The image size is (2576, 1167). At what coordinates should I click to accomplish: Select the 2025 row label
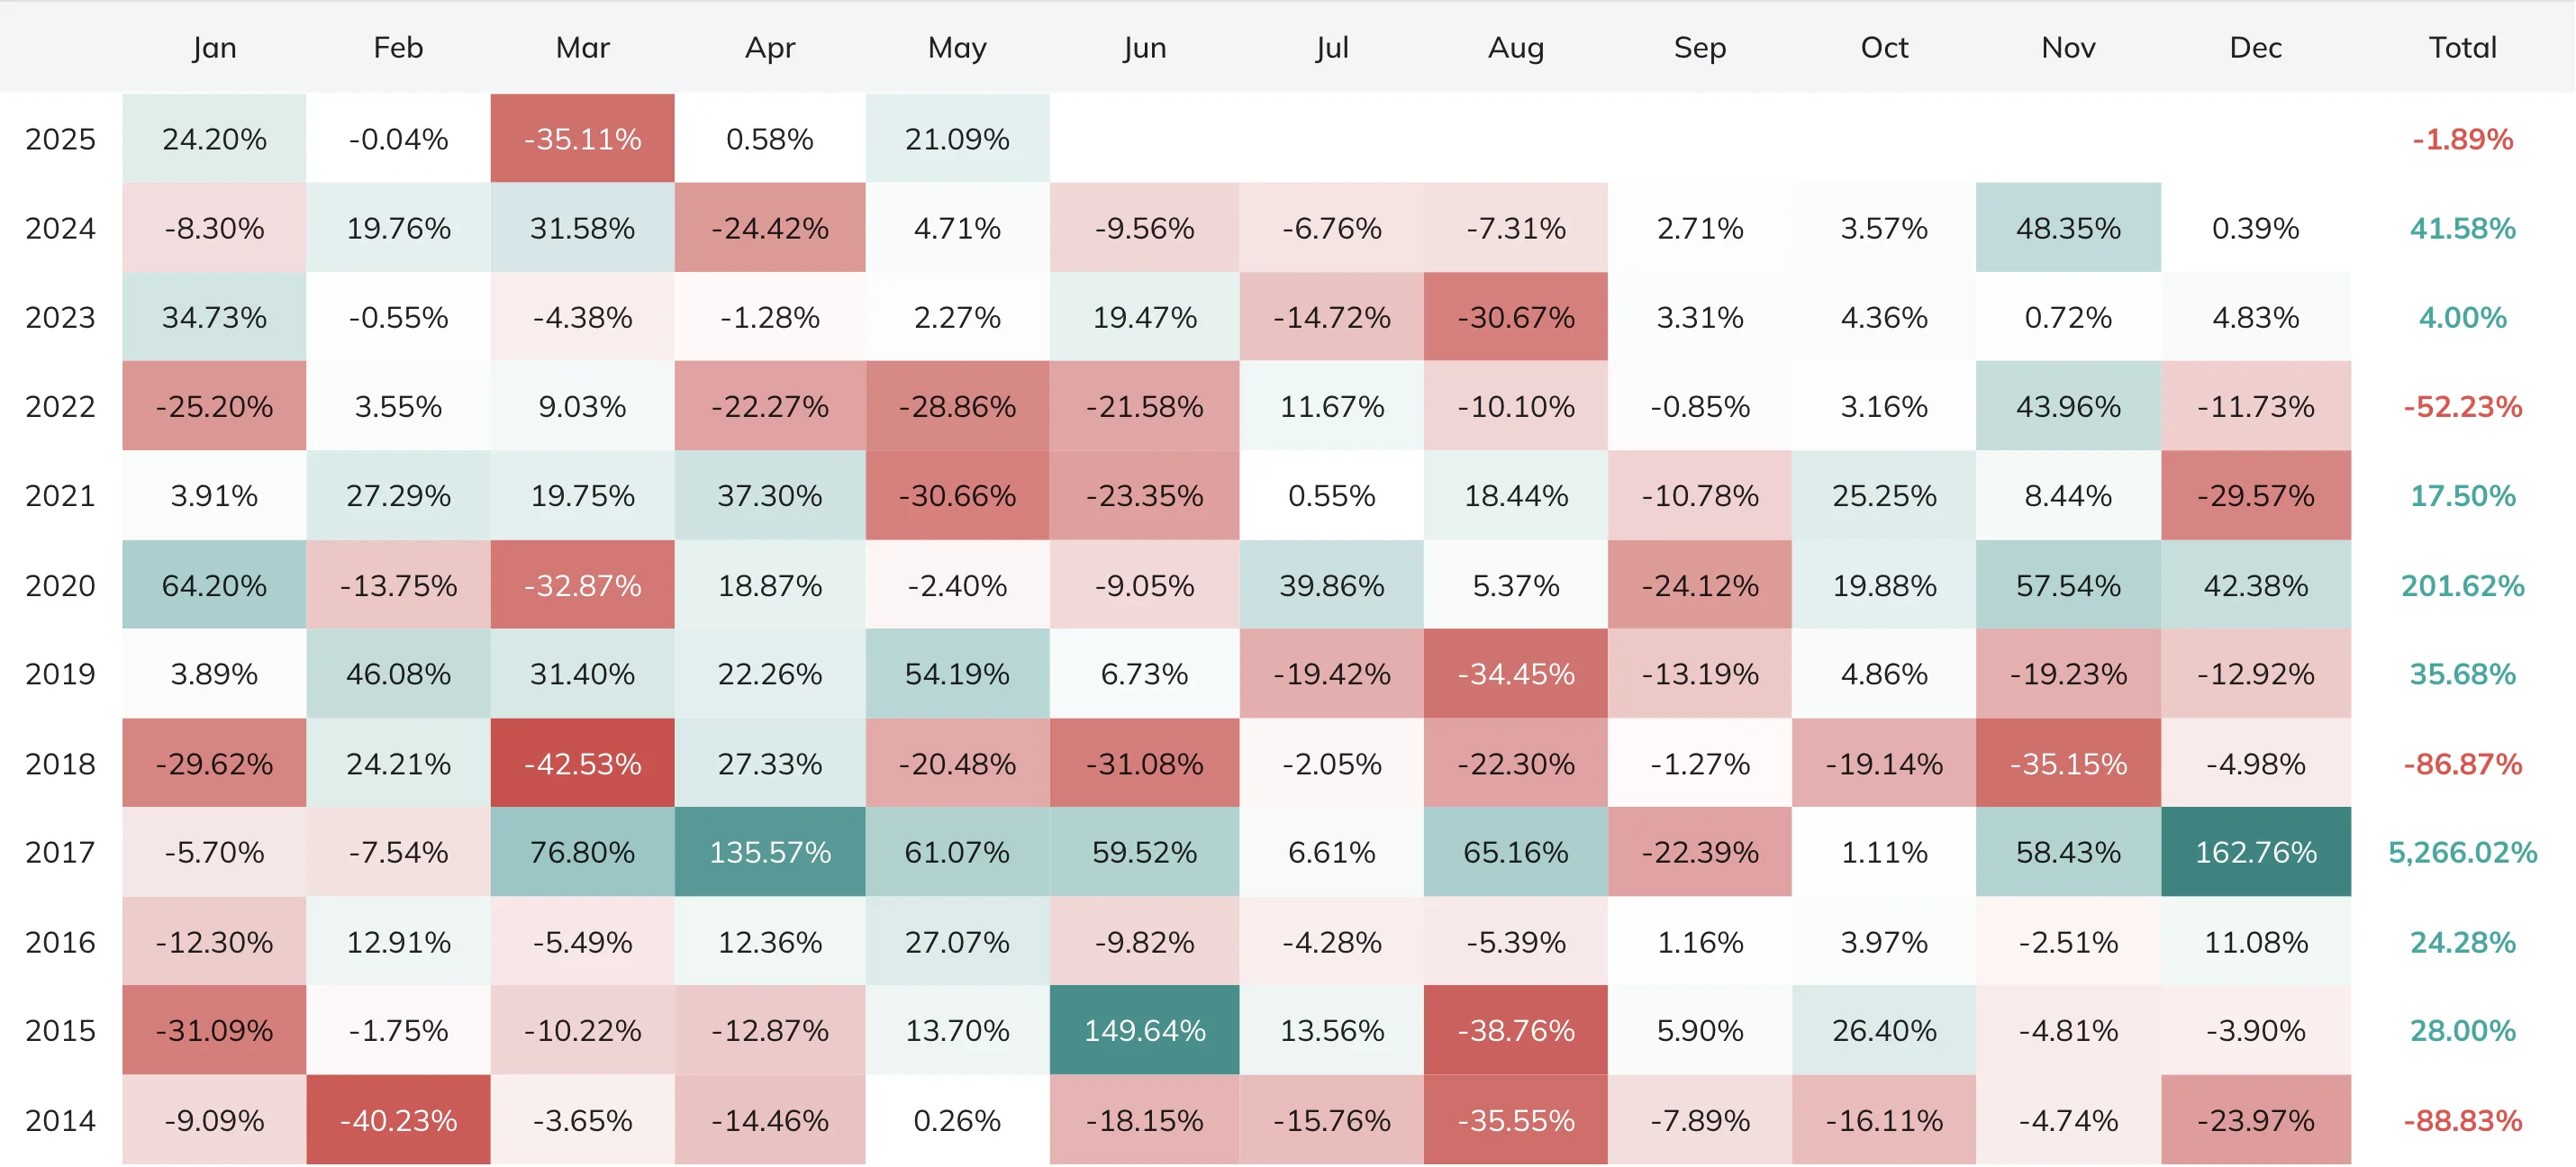60,139
